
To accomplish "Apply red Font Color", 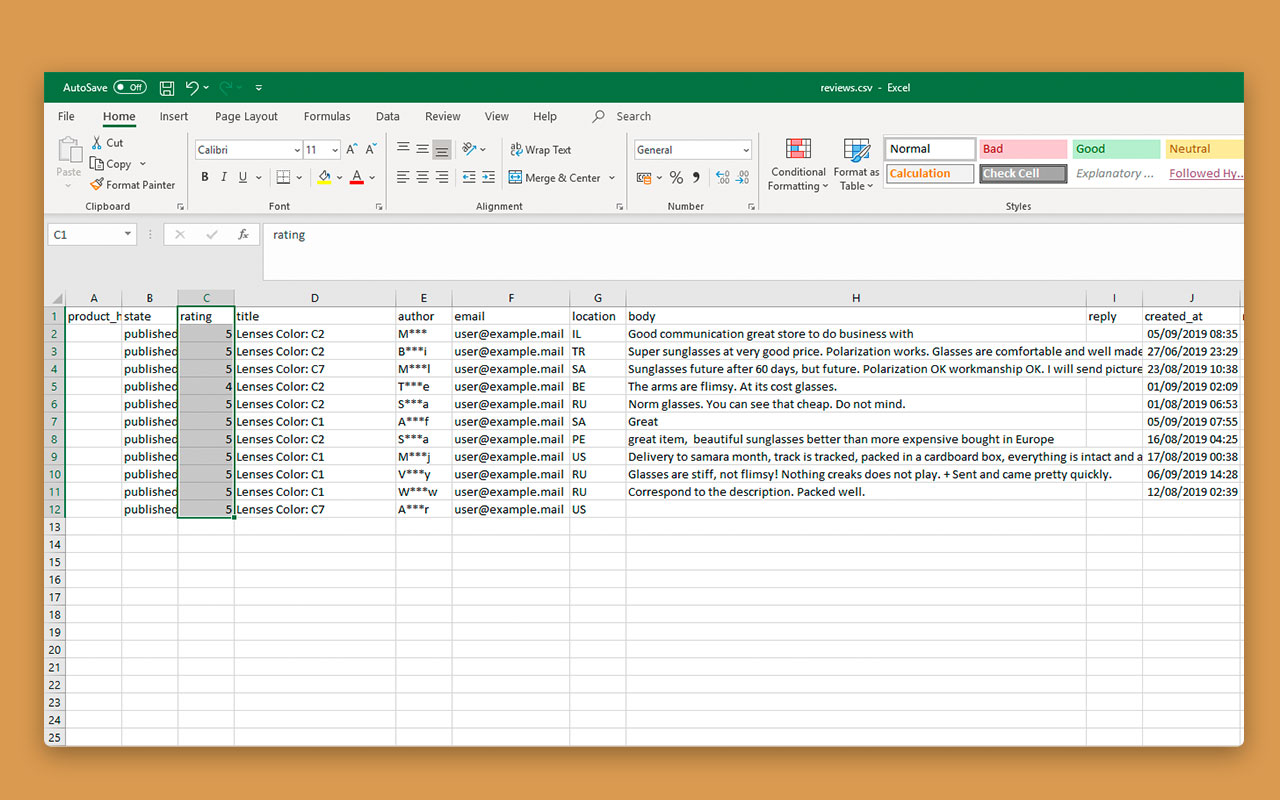I will tap(357, 178).
